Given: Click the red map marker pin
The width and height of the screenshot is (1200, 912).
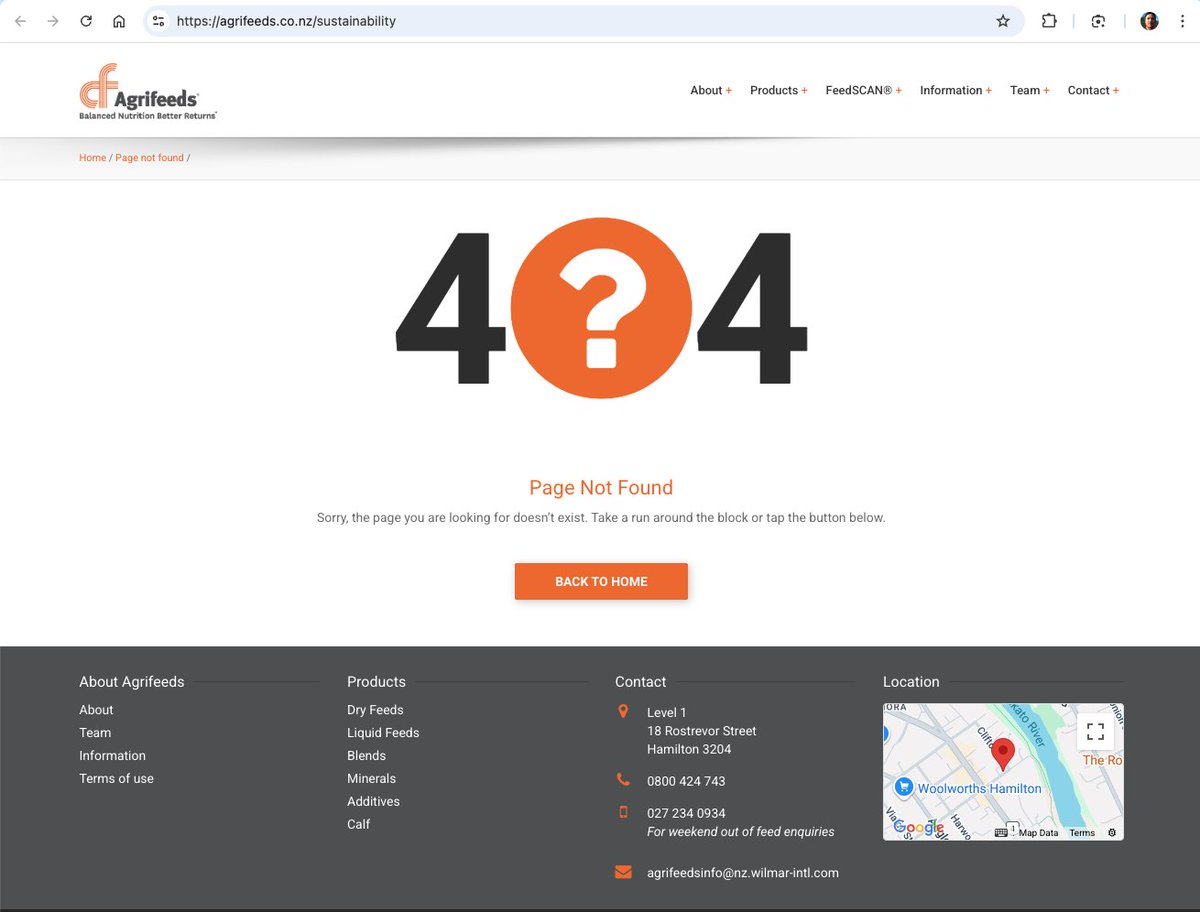Looking at the screenshot, I should [1002, 755].
